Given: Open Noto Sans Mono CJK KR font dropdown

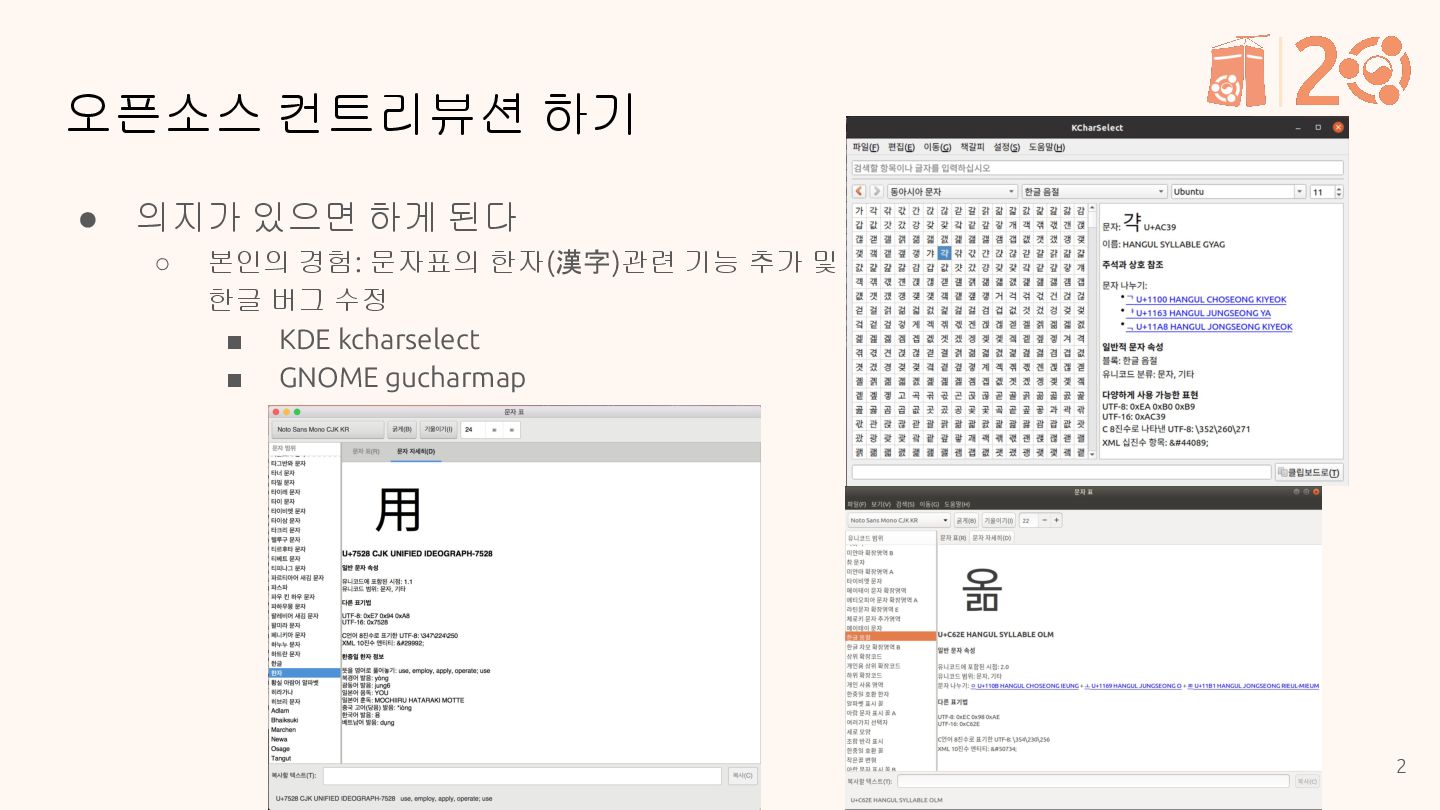Looking at the screenshot, I should click(898, 520).
